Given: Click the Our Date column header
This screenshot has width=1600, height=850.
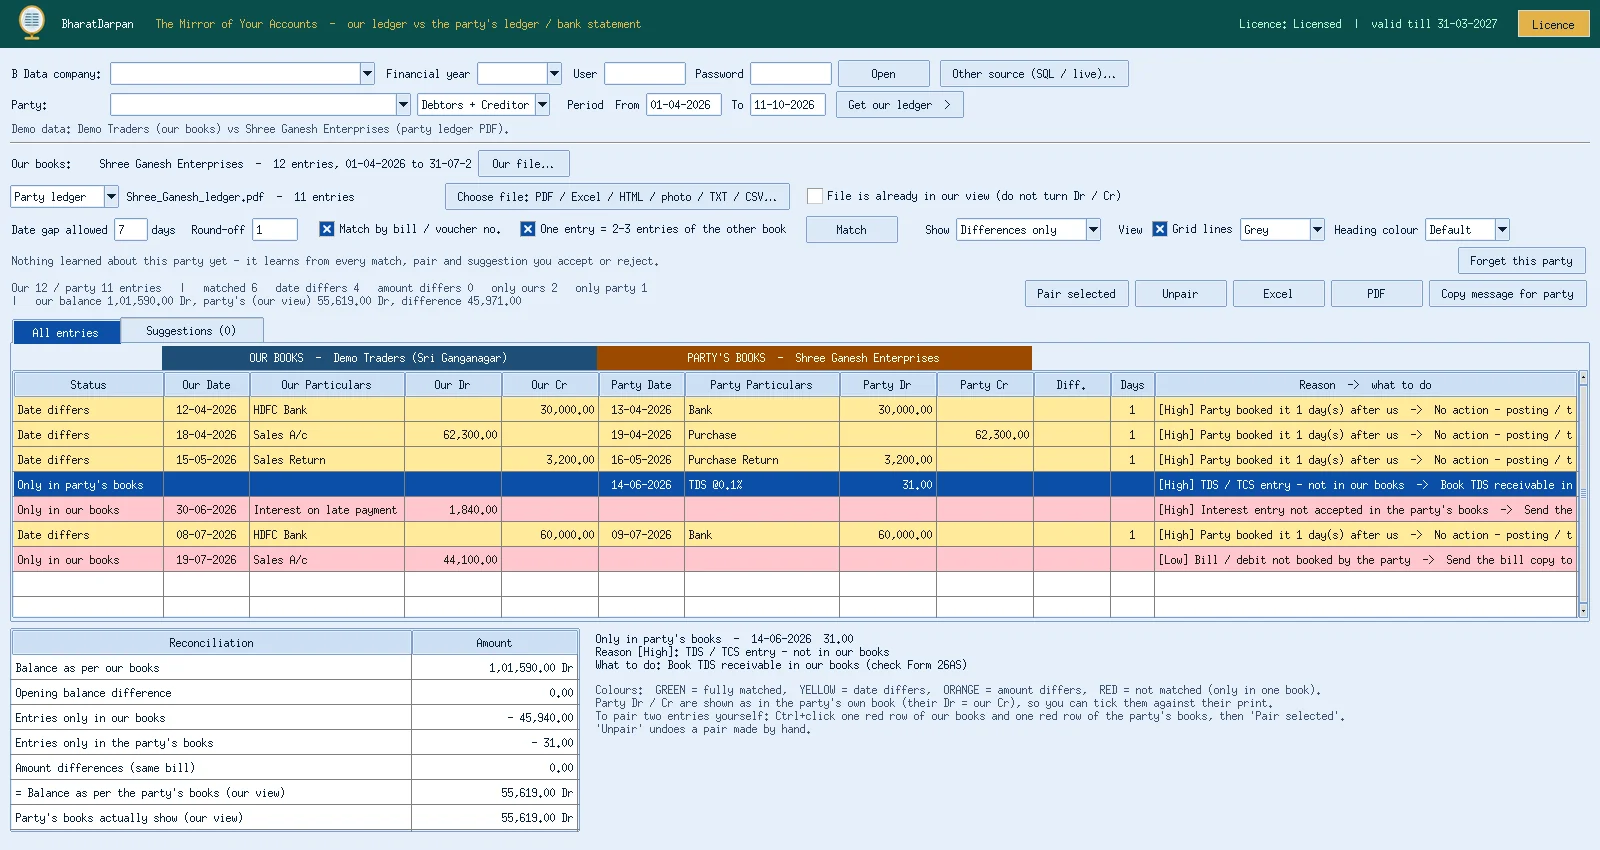Looking at the screenshot, I should tap(206, 385).
